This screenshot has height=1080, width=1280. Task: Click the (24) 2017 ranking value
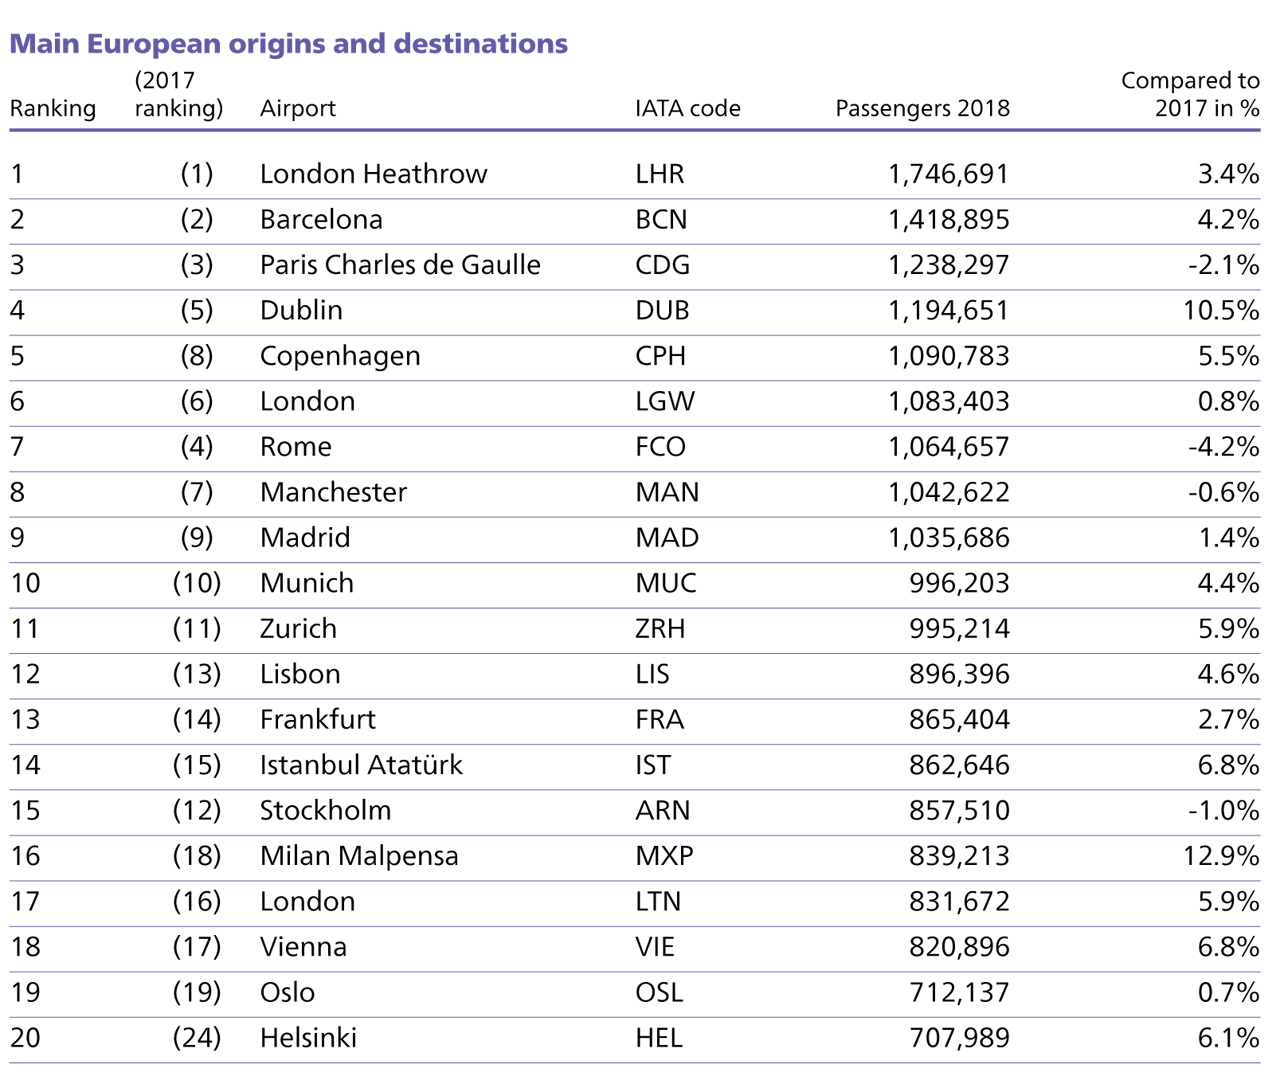[196, 1038]
